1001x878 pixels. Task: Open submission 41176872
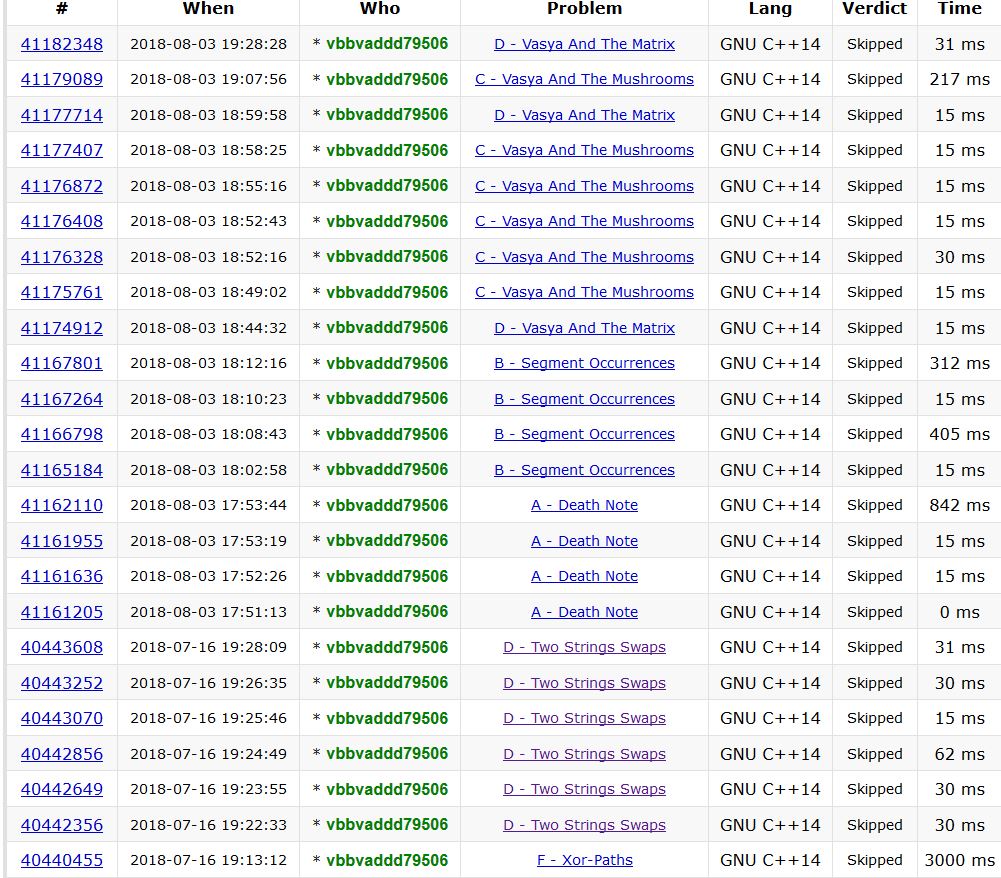(62, 186)
